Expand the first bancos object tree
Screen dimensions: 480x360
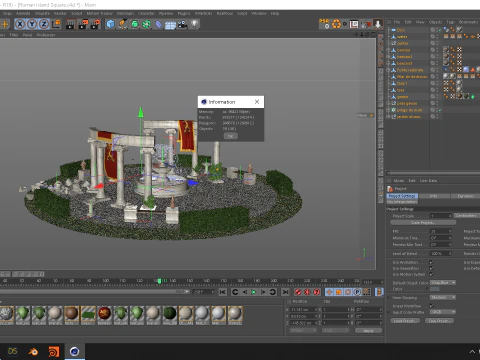(x=388, y=50)
